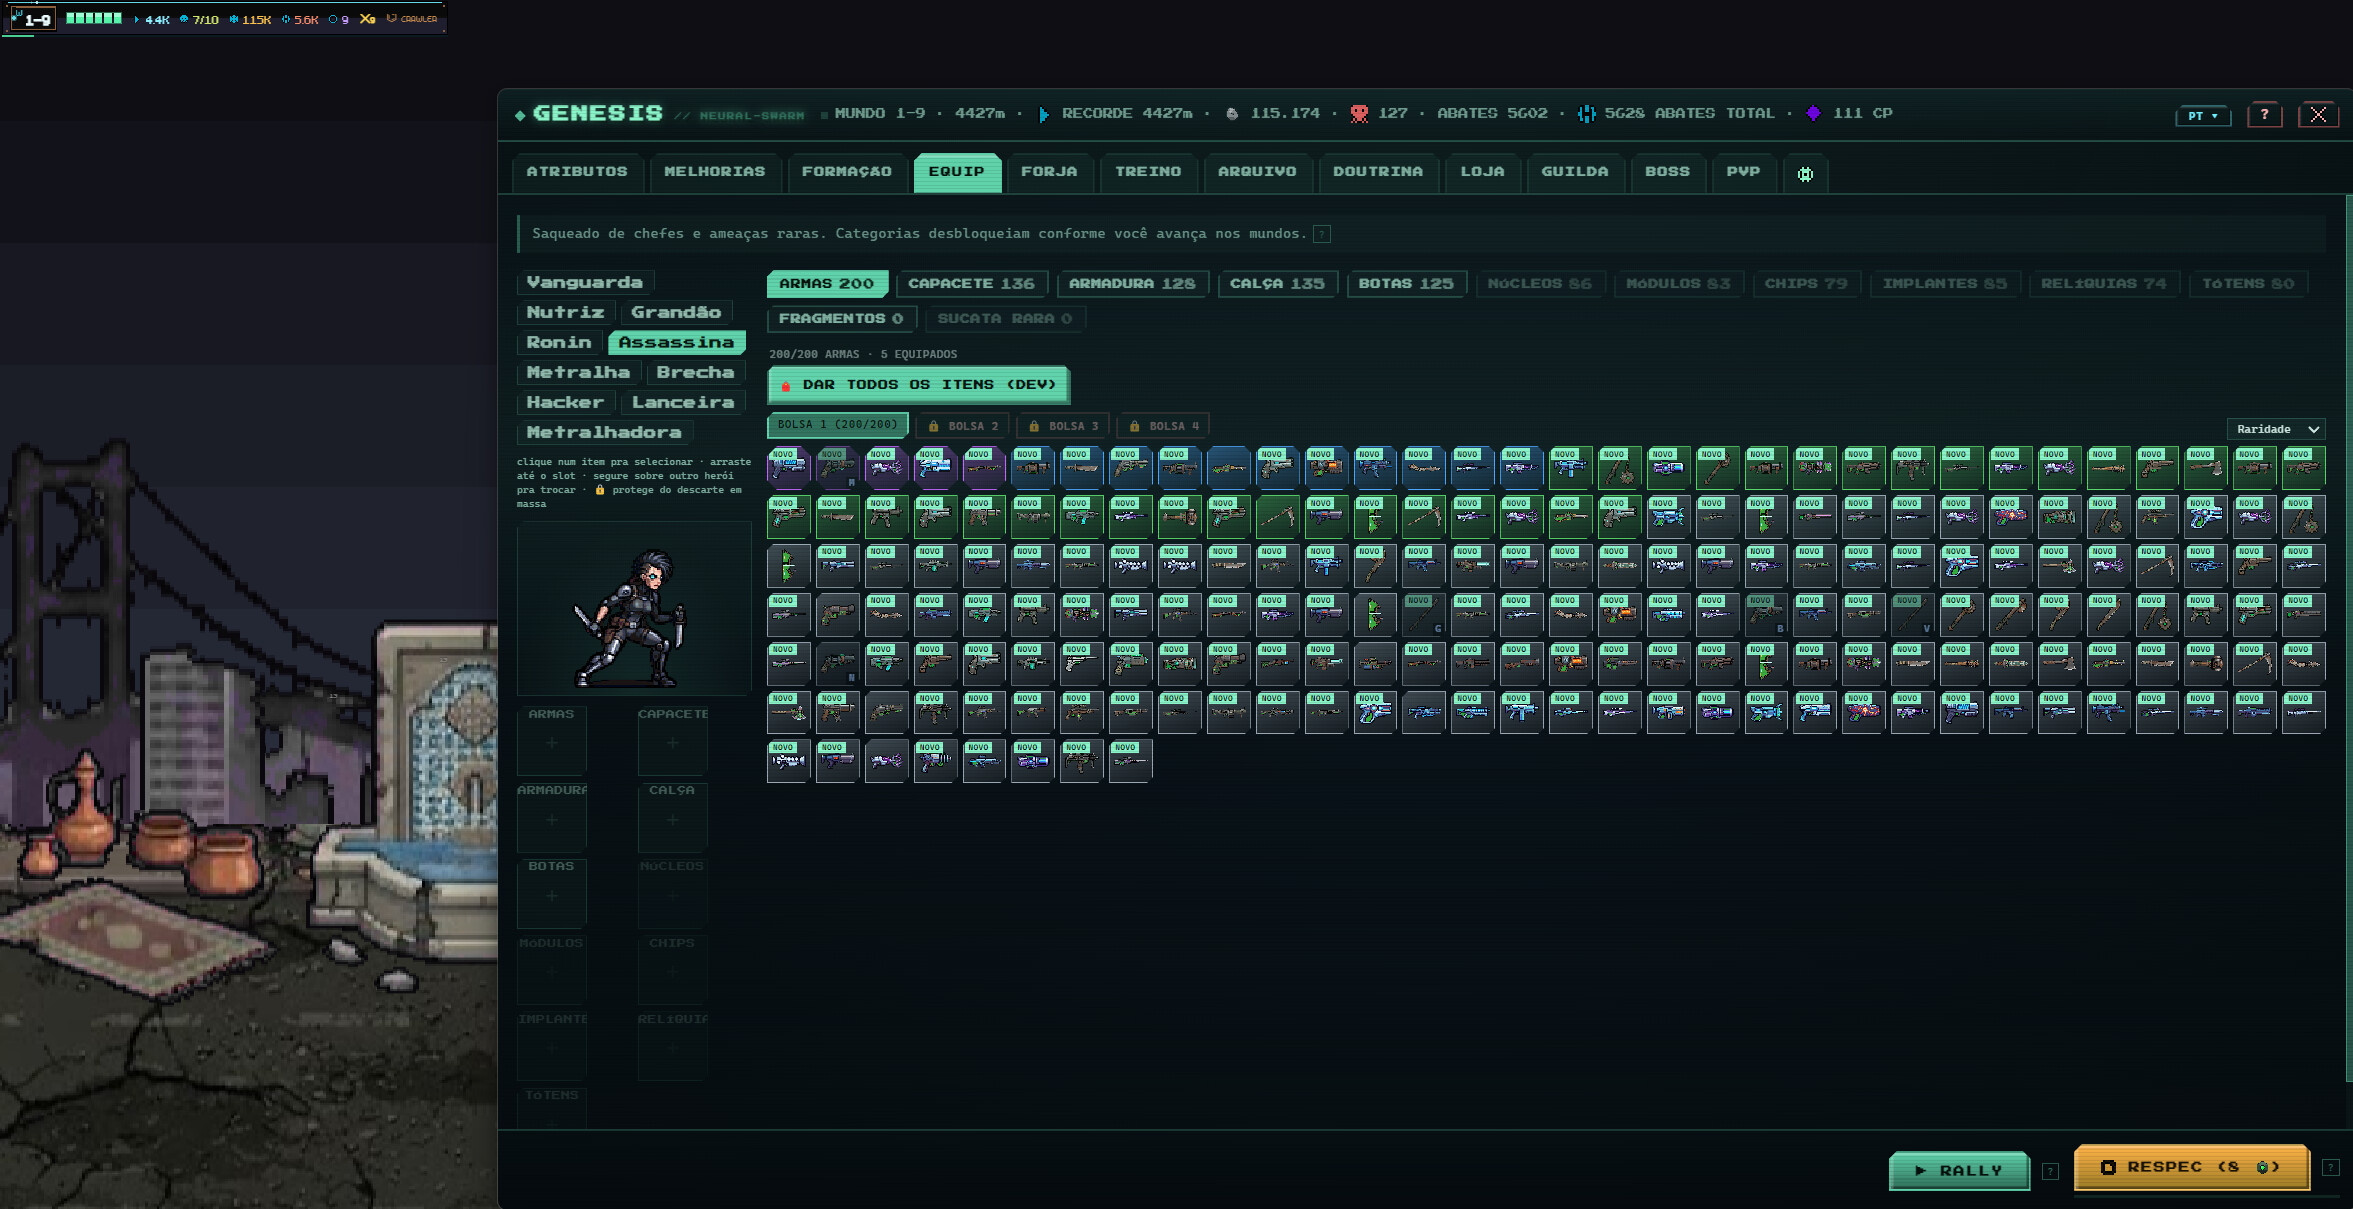Open the alien icon tab after PVP
Image resolution: width=2353 pixels, height=1209 pixels.
(x=1805, y=174)
